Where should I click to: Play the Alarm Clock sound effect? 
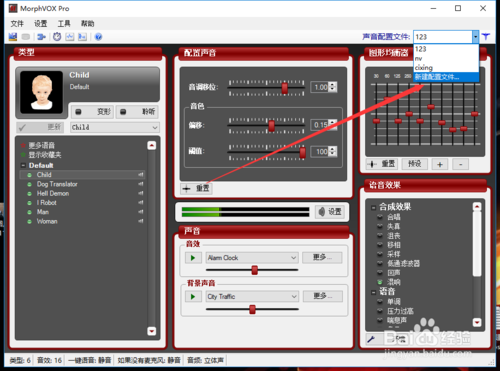[x=193, y=258]
